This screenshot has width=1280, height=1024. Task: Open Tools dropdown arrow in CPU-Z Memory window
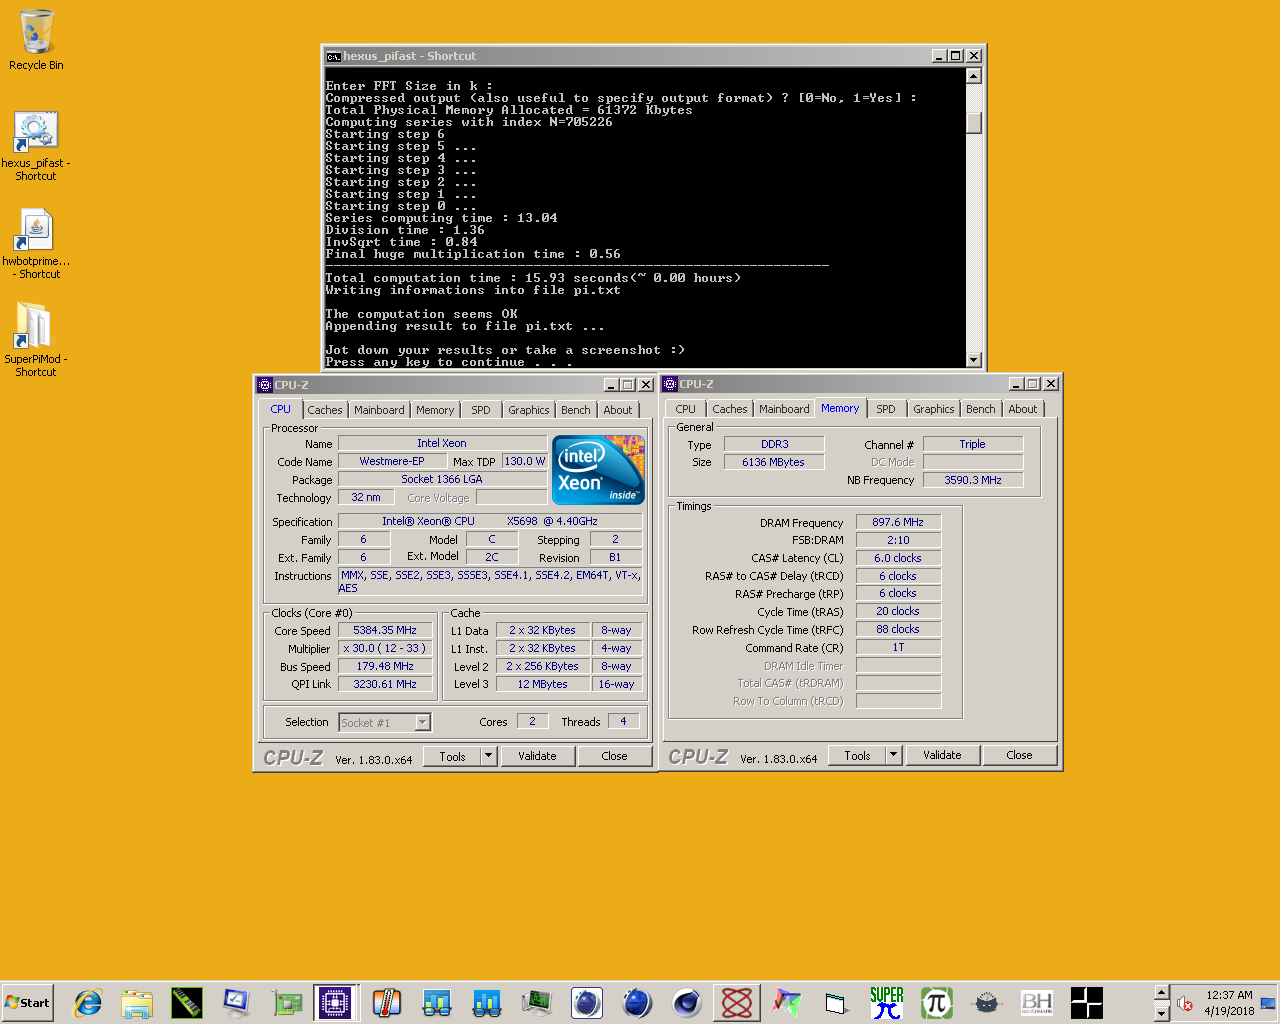(x=894, y=755)
